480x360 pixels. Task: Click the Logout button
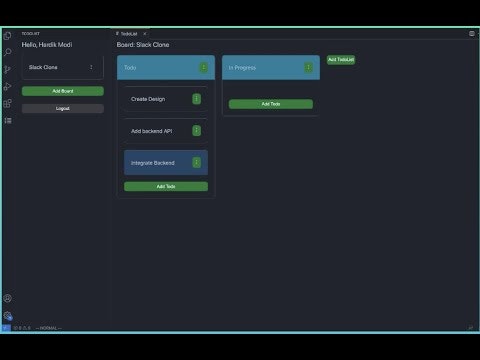[x=63, y=108]
